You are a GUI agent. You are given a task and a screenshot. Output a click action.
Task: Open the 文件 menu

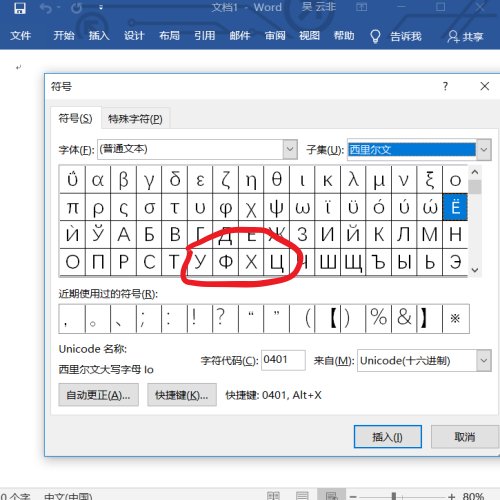coord(20,36)
